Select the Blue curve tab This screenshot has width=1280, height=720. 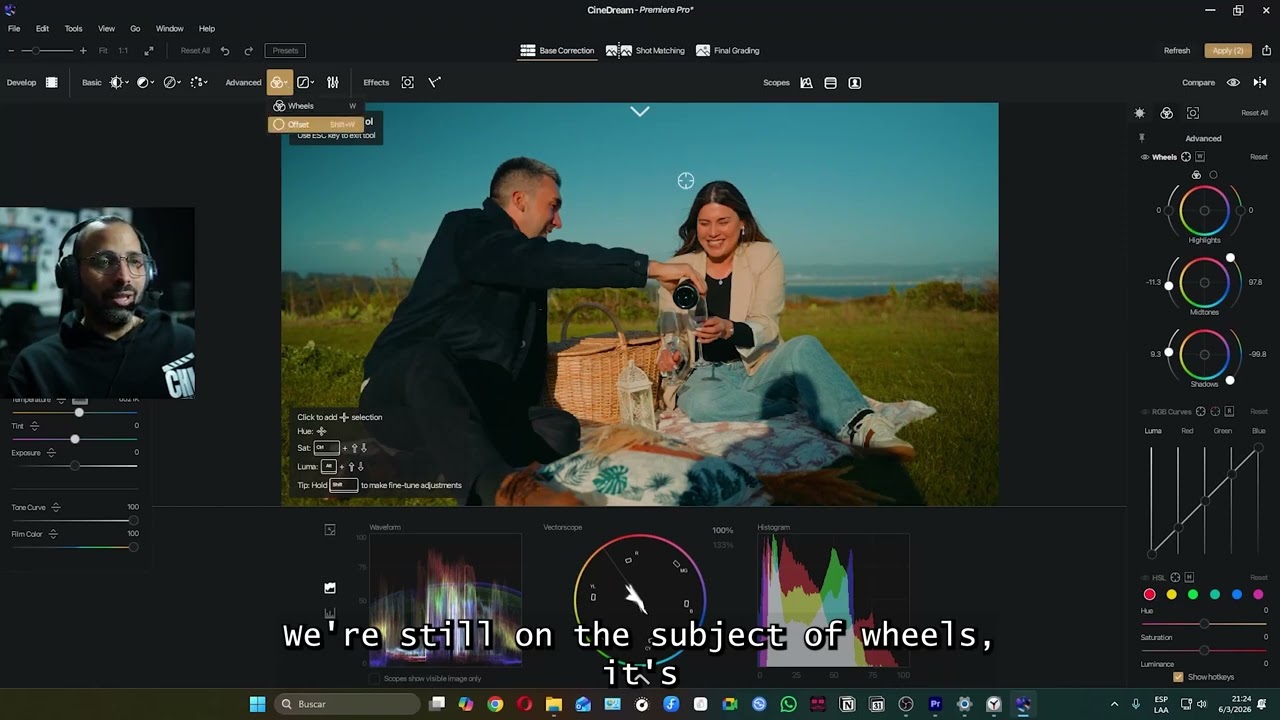point(1258,431)
